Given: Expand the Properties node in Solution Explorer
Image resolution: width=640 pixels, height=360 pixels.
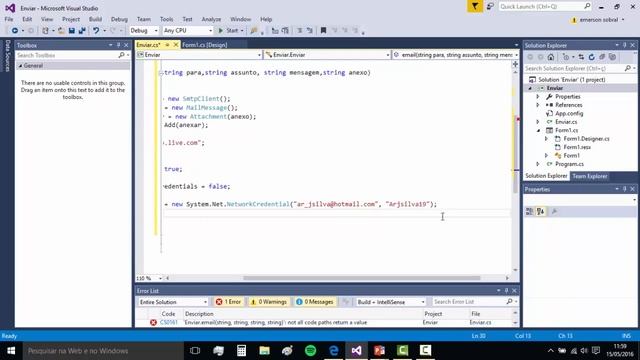Looking at the screenshot, I should [x=538, y=97].
